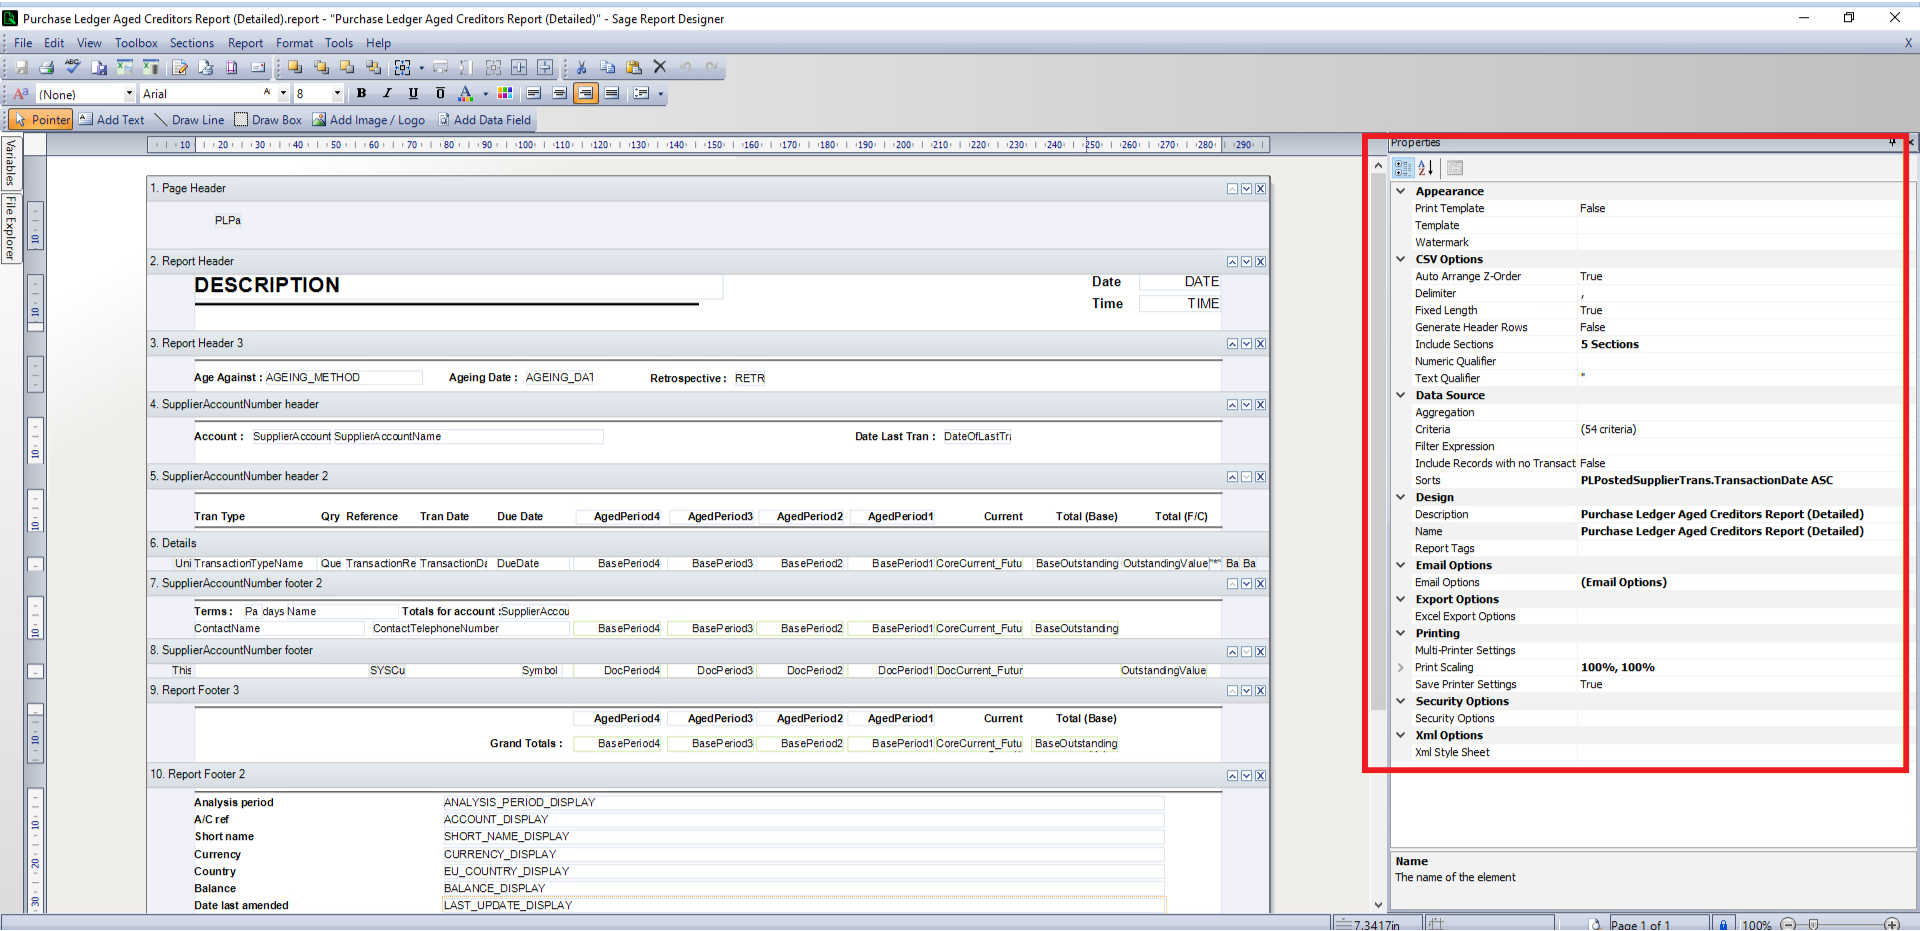This screenshot has height=931, width=1920.
Task: Run the ABC spell check tool
Action: tap(72, 67)
